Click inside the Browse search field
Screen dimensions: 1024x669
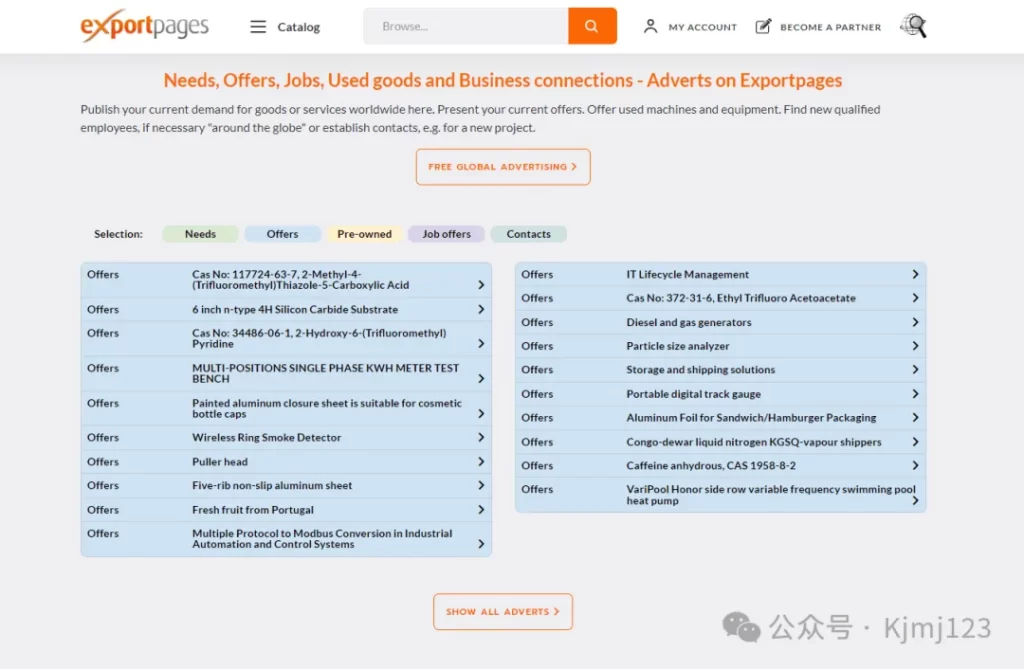coord(466,26)
